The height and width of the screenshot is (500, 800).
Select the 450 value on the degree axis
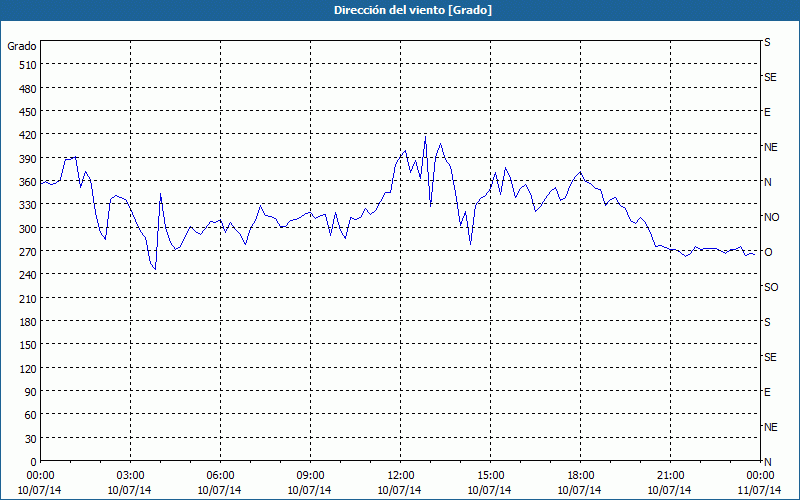(28, 112)
